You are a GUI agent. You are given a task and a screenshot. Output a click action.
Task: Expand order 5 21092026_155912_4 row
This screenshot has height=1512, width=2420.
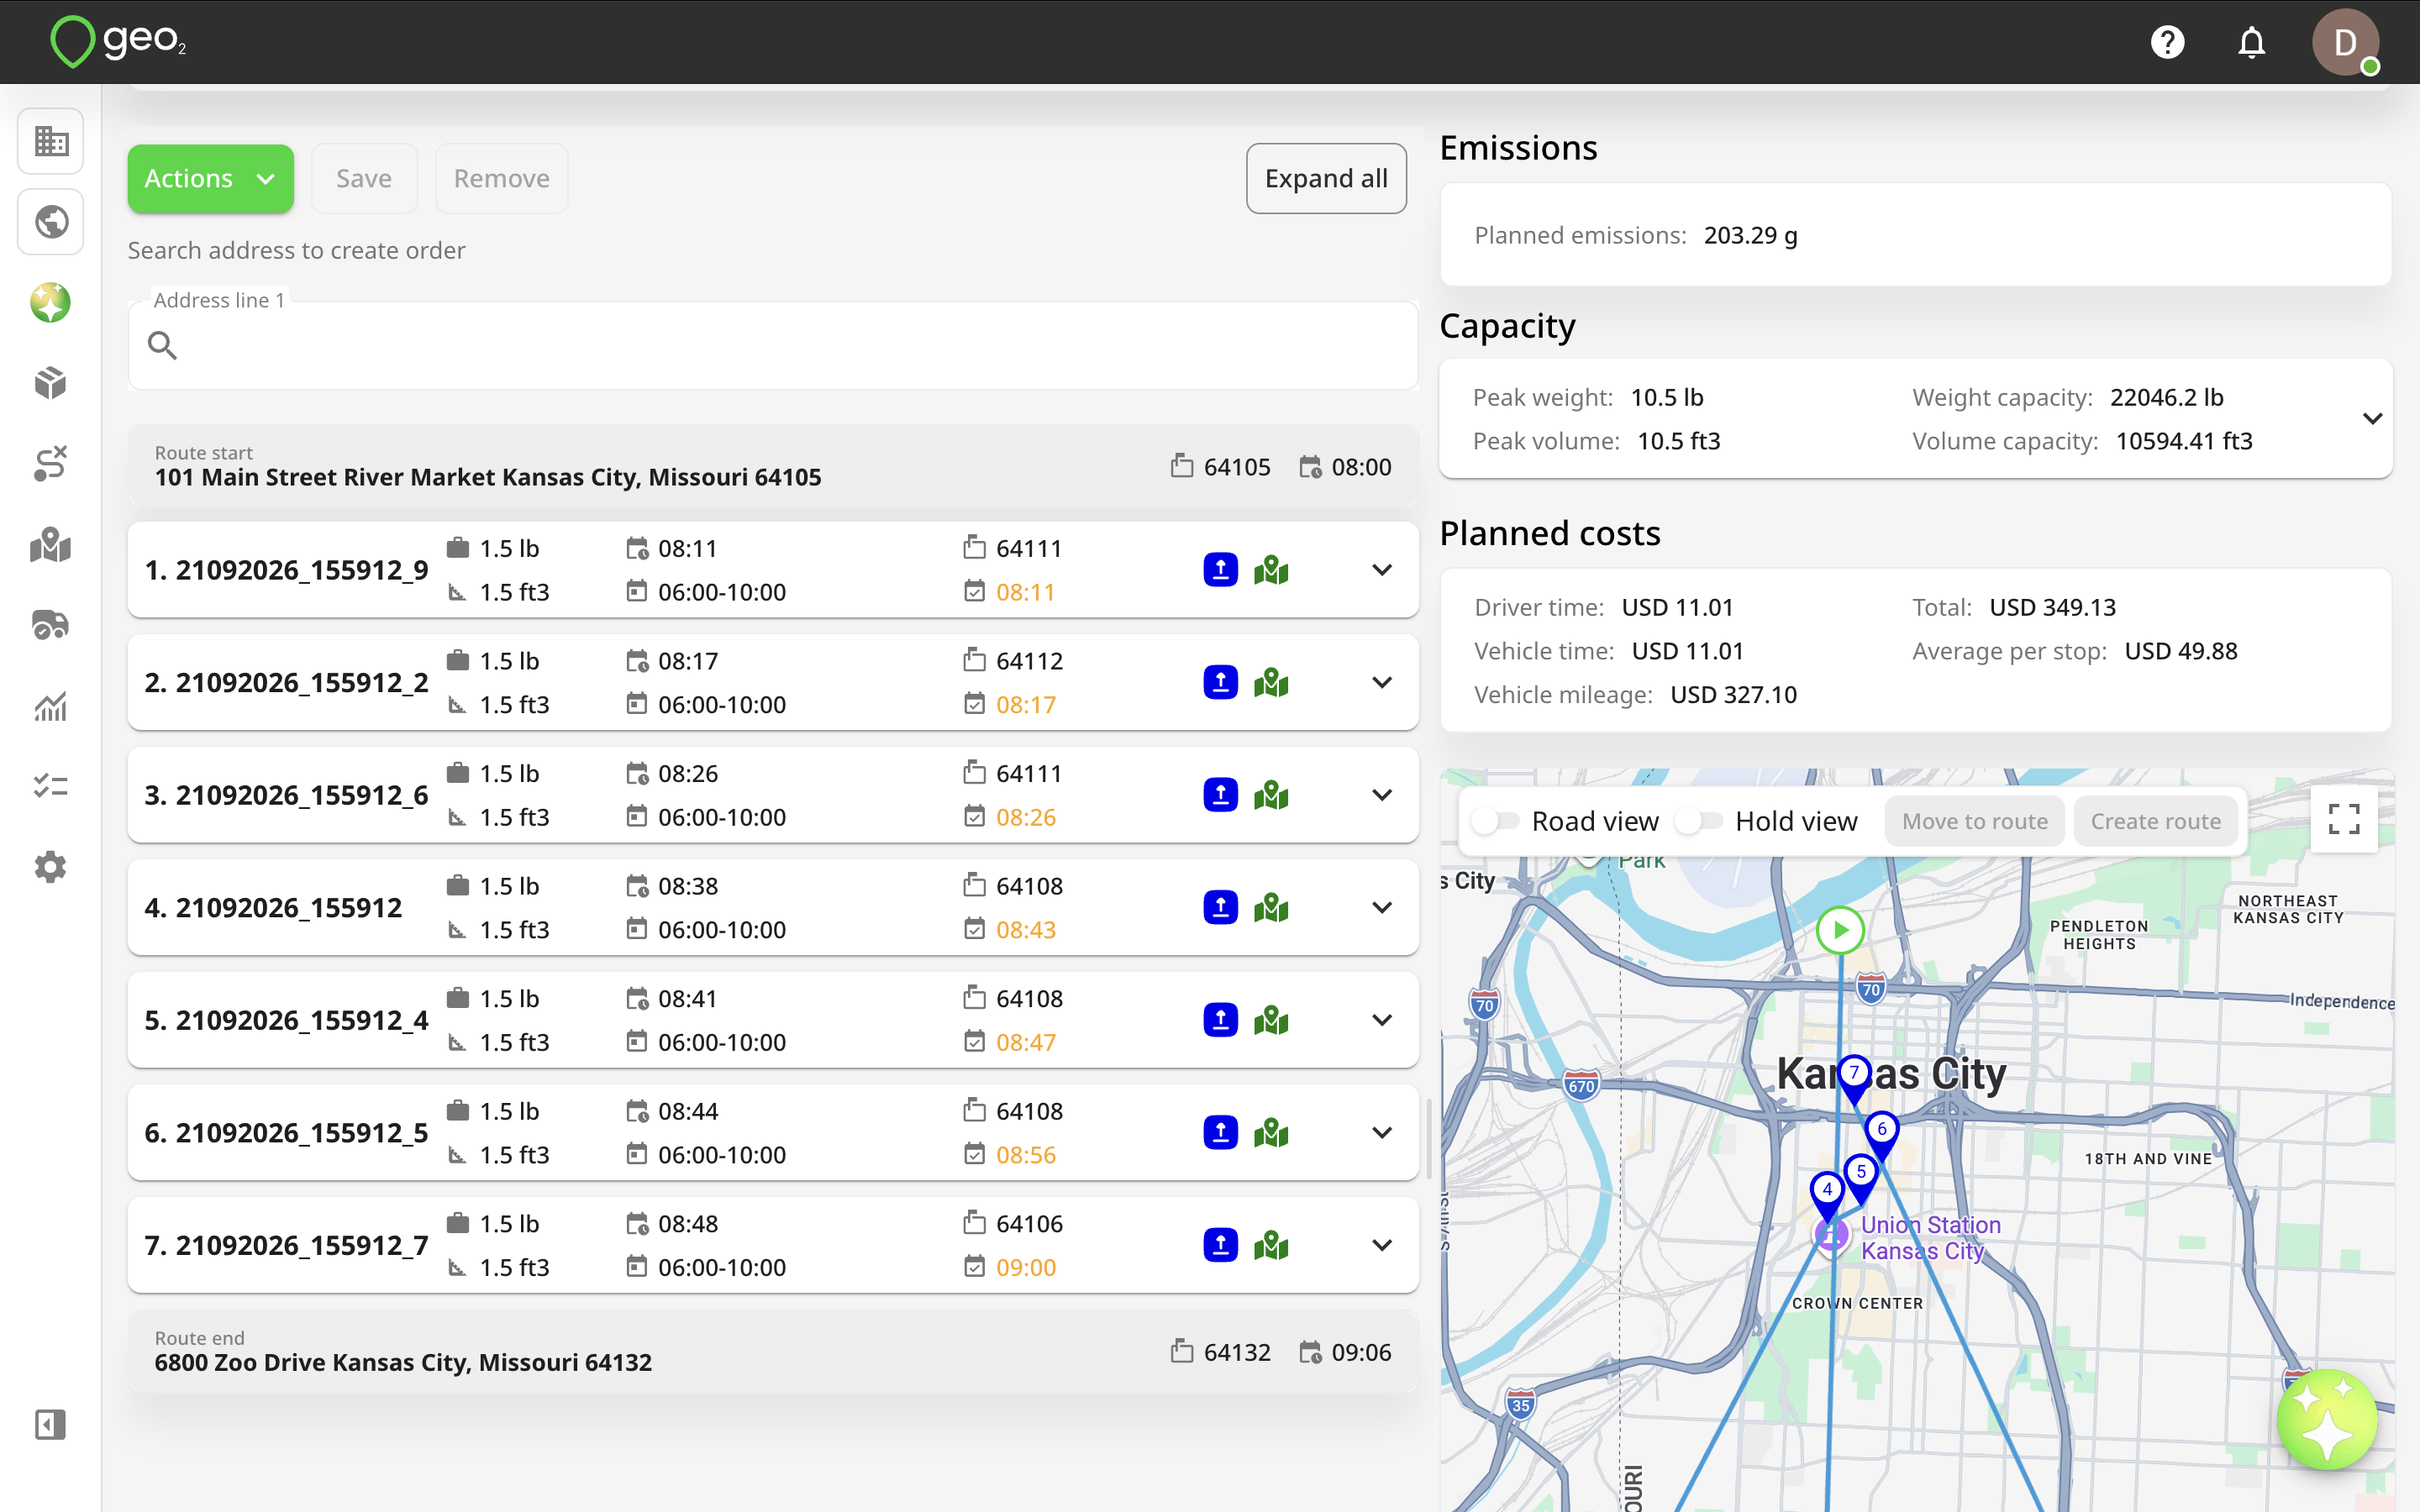(x=1382, y=1020)
